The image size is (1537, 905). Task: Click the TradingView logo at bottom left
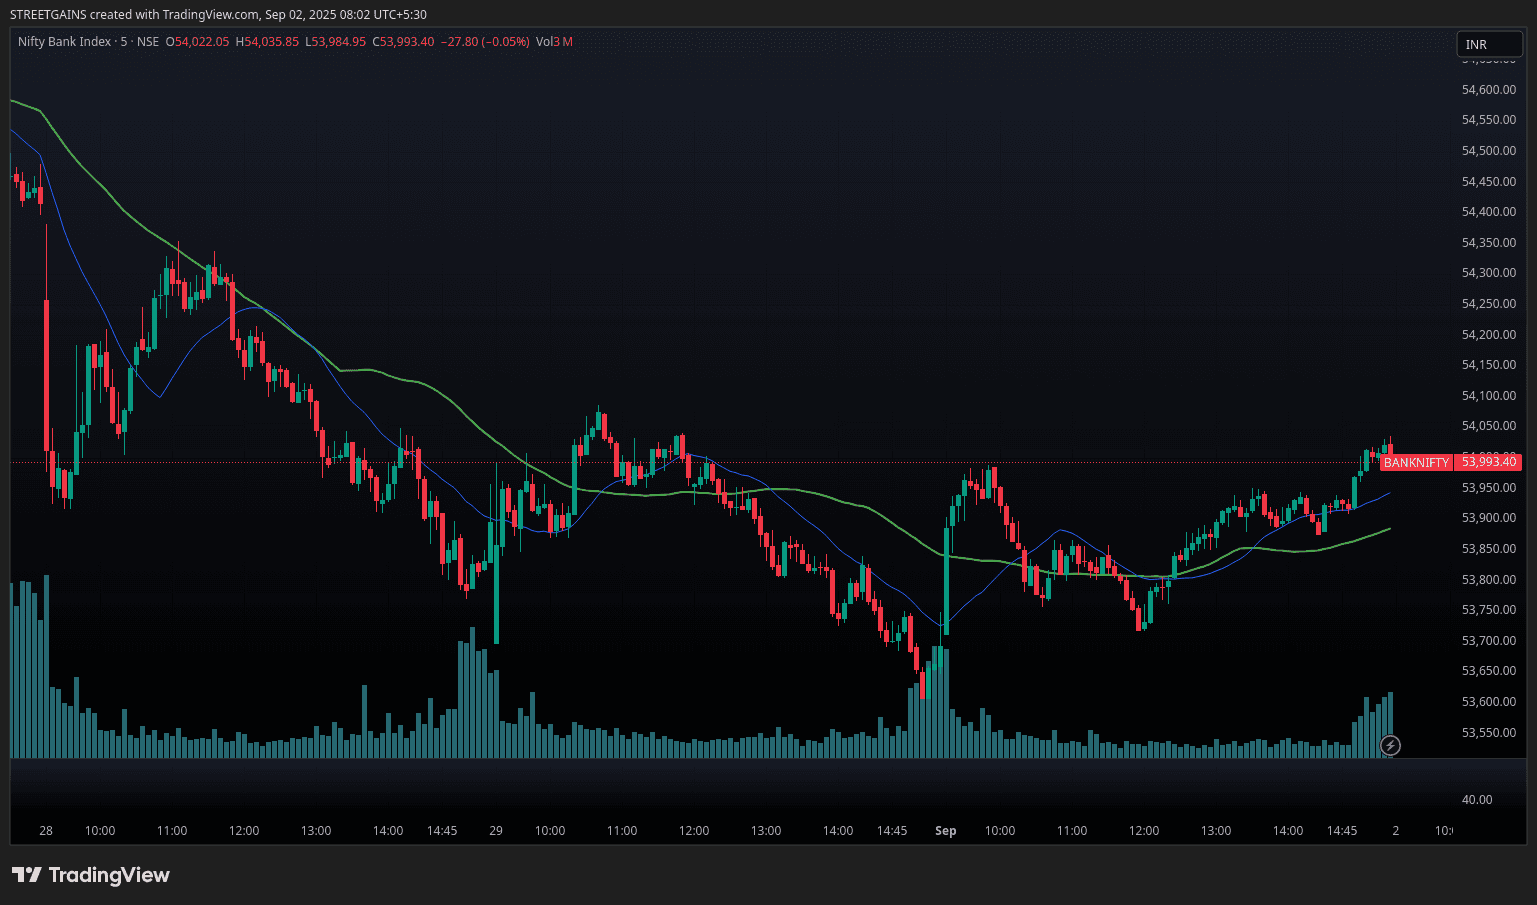coord(91,875)
